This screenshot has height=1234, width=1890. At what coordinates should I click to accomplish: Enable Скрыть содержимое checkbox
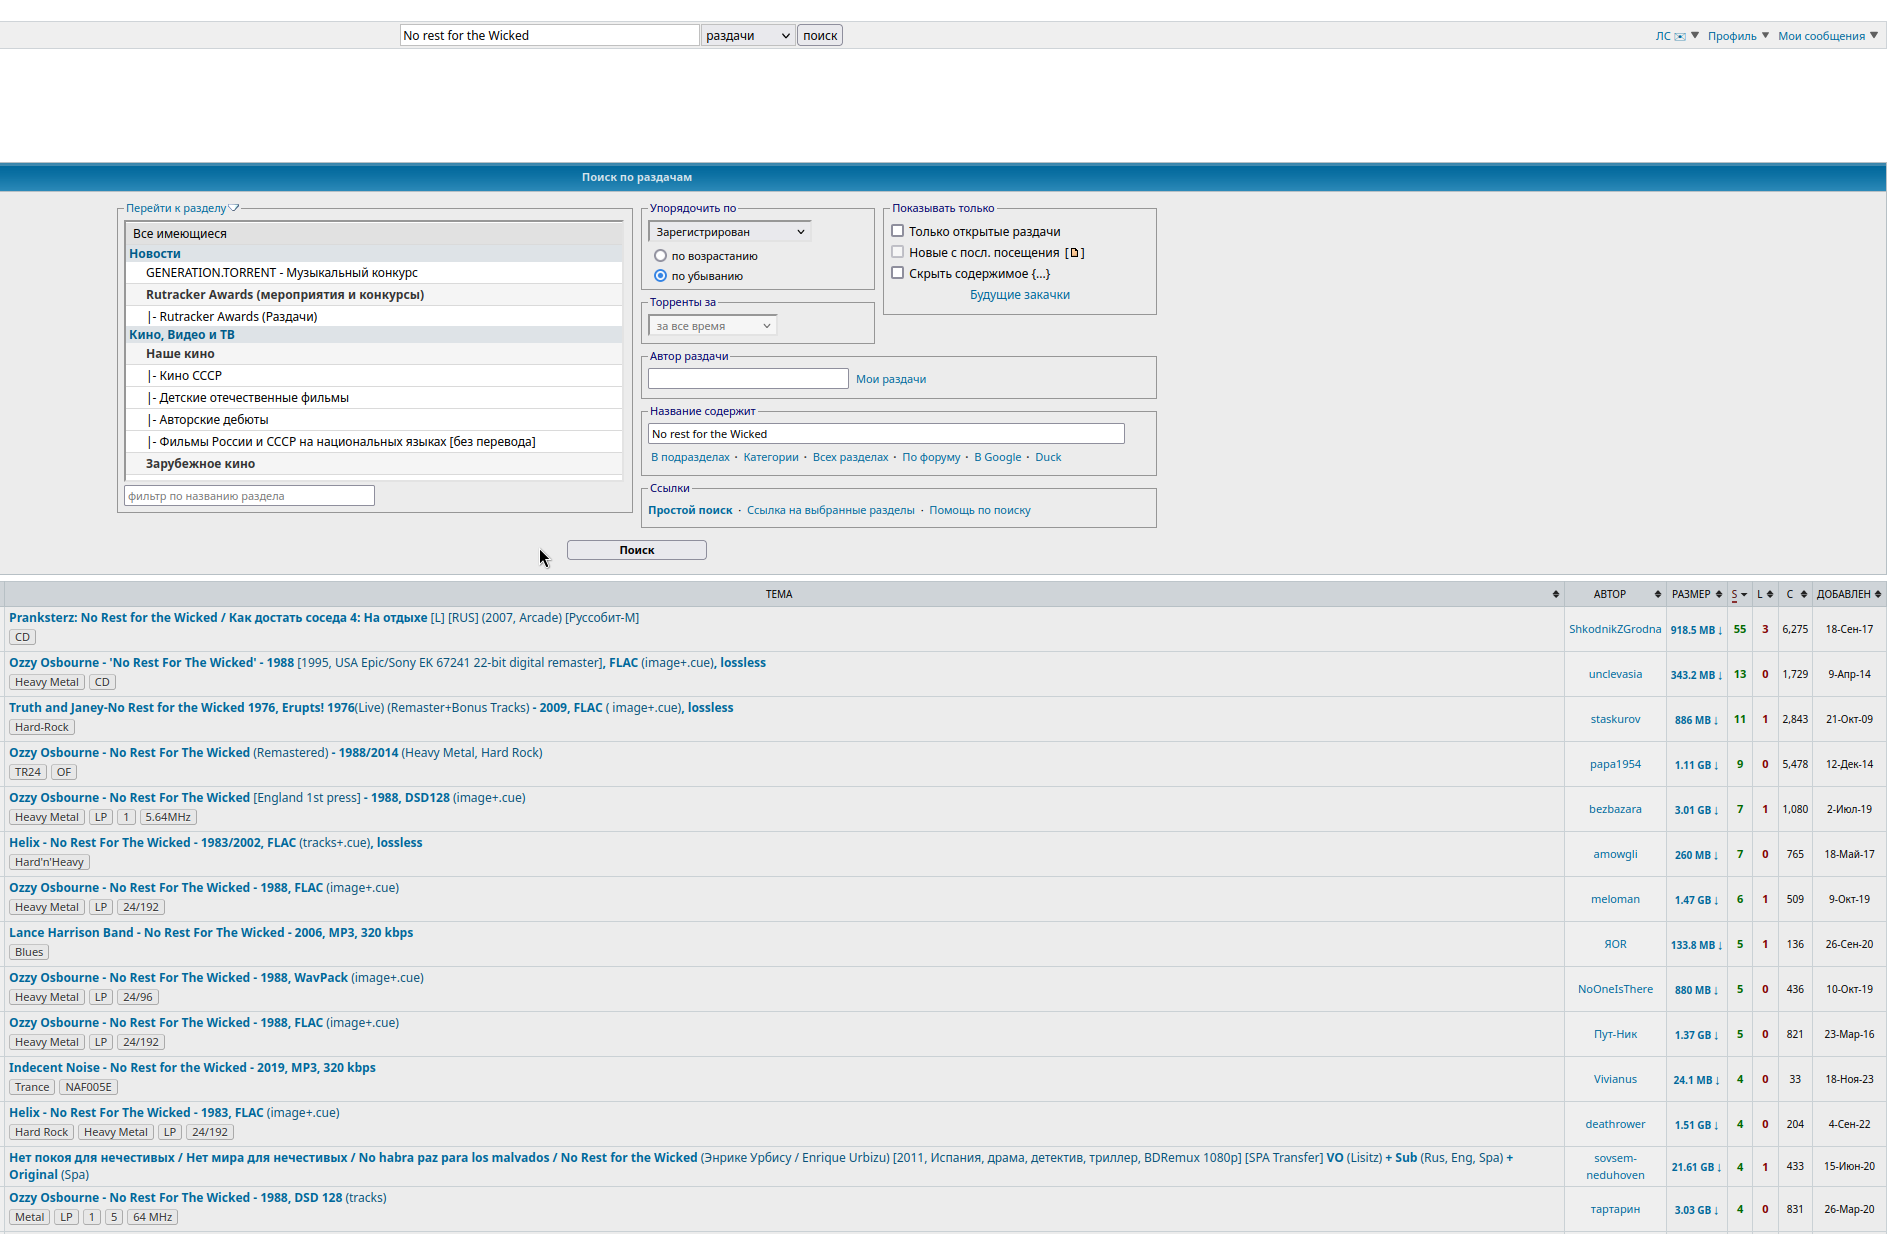(898, 273)
